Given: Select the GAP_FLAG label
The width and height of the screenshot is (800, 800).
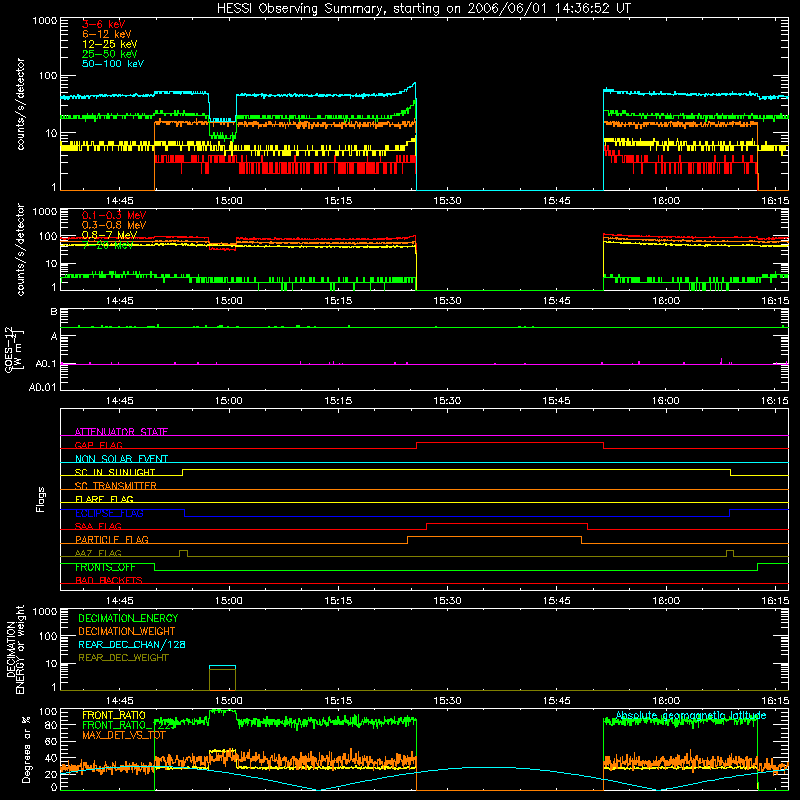Looking at the screenshot, I should [x=98, y=445].
